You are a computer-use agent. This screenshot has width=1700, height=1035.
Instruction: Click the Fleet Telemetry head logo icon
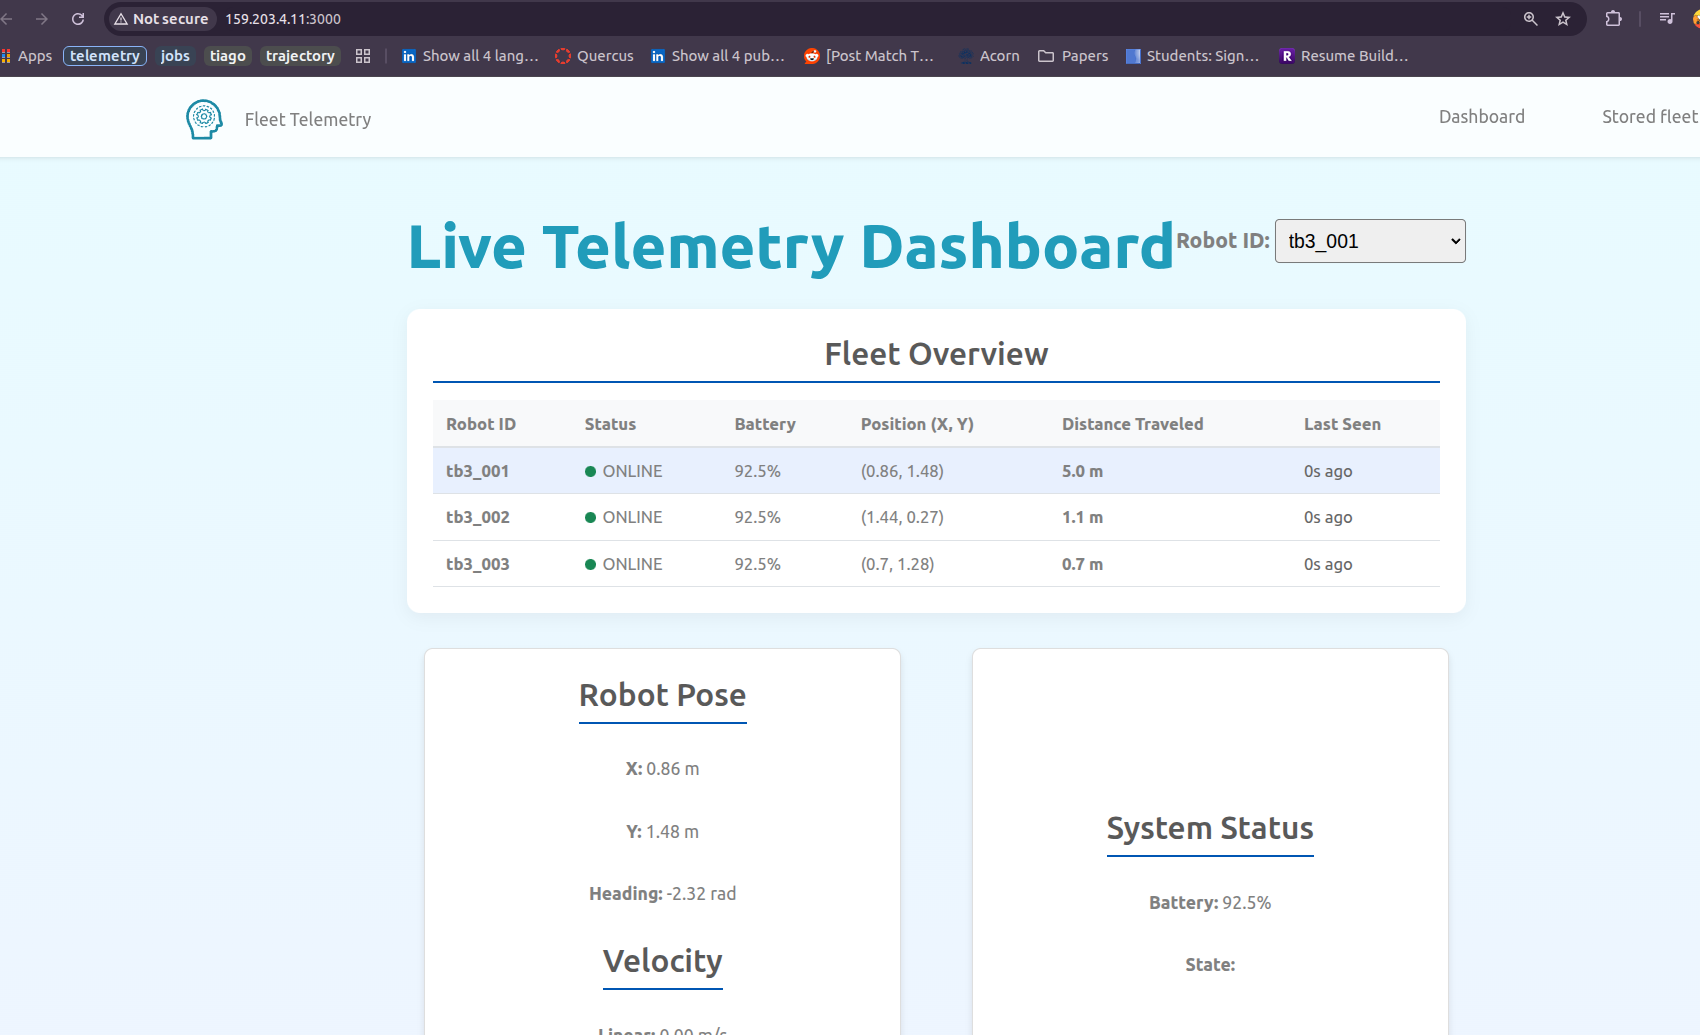coord(204,119)
